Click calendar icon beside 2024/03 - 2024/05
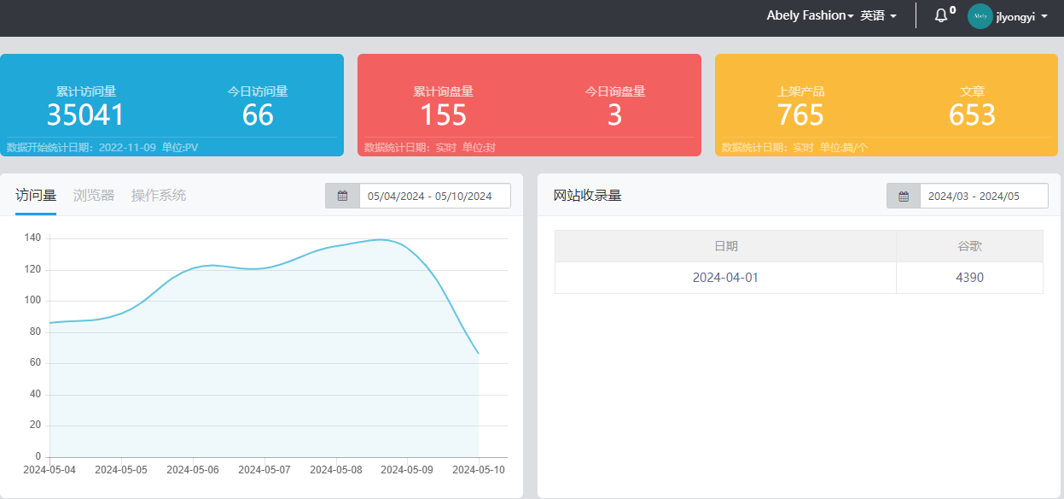The height and width of the screenshot is (499, 1064). (903, 196)
